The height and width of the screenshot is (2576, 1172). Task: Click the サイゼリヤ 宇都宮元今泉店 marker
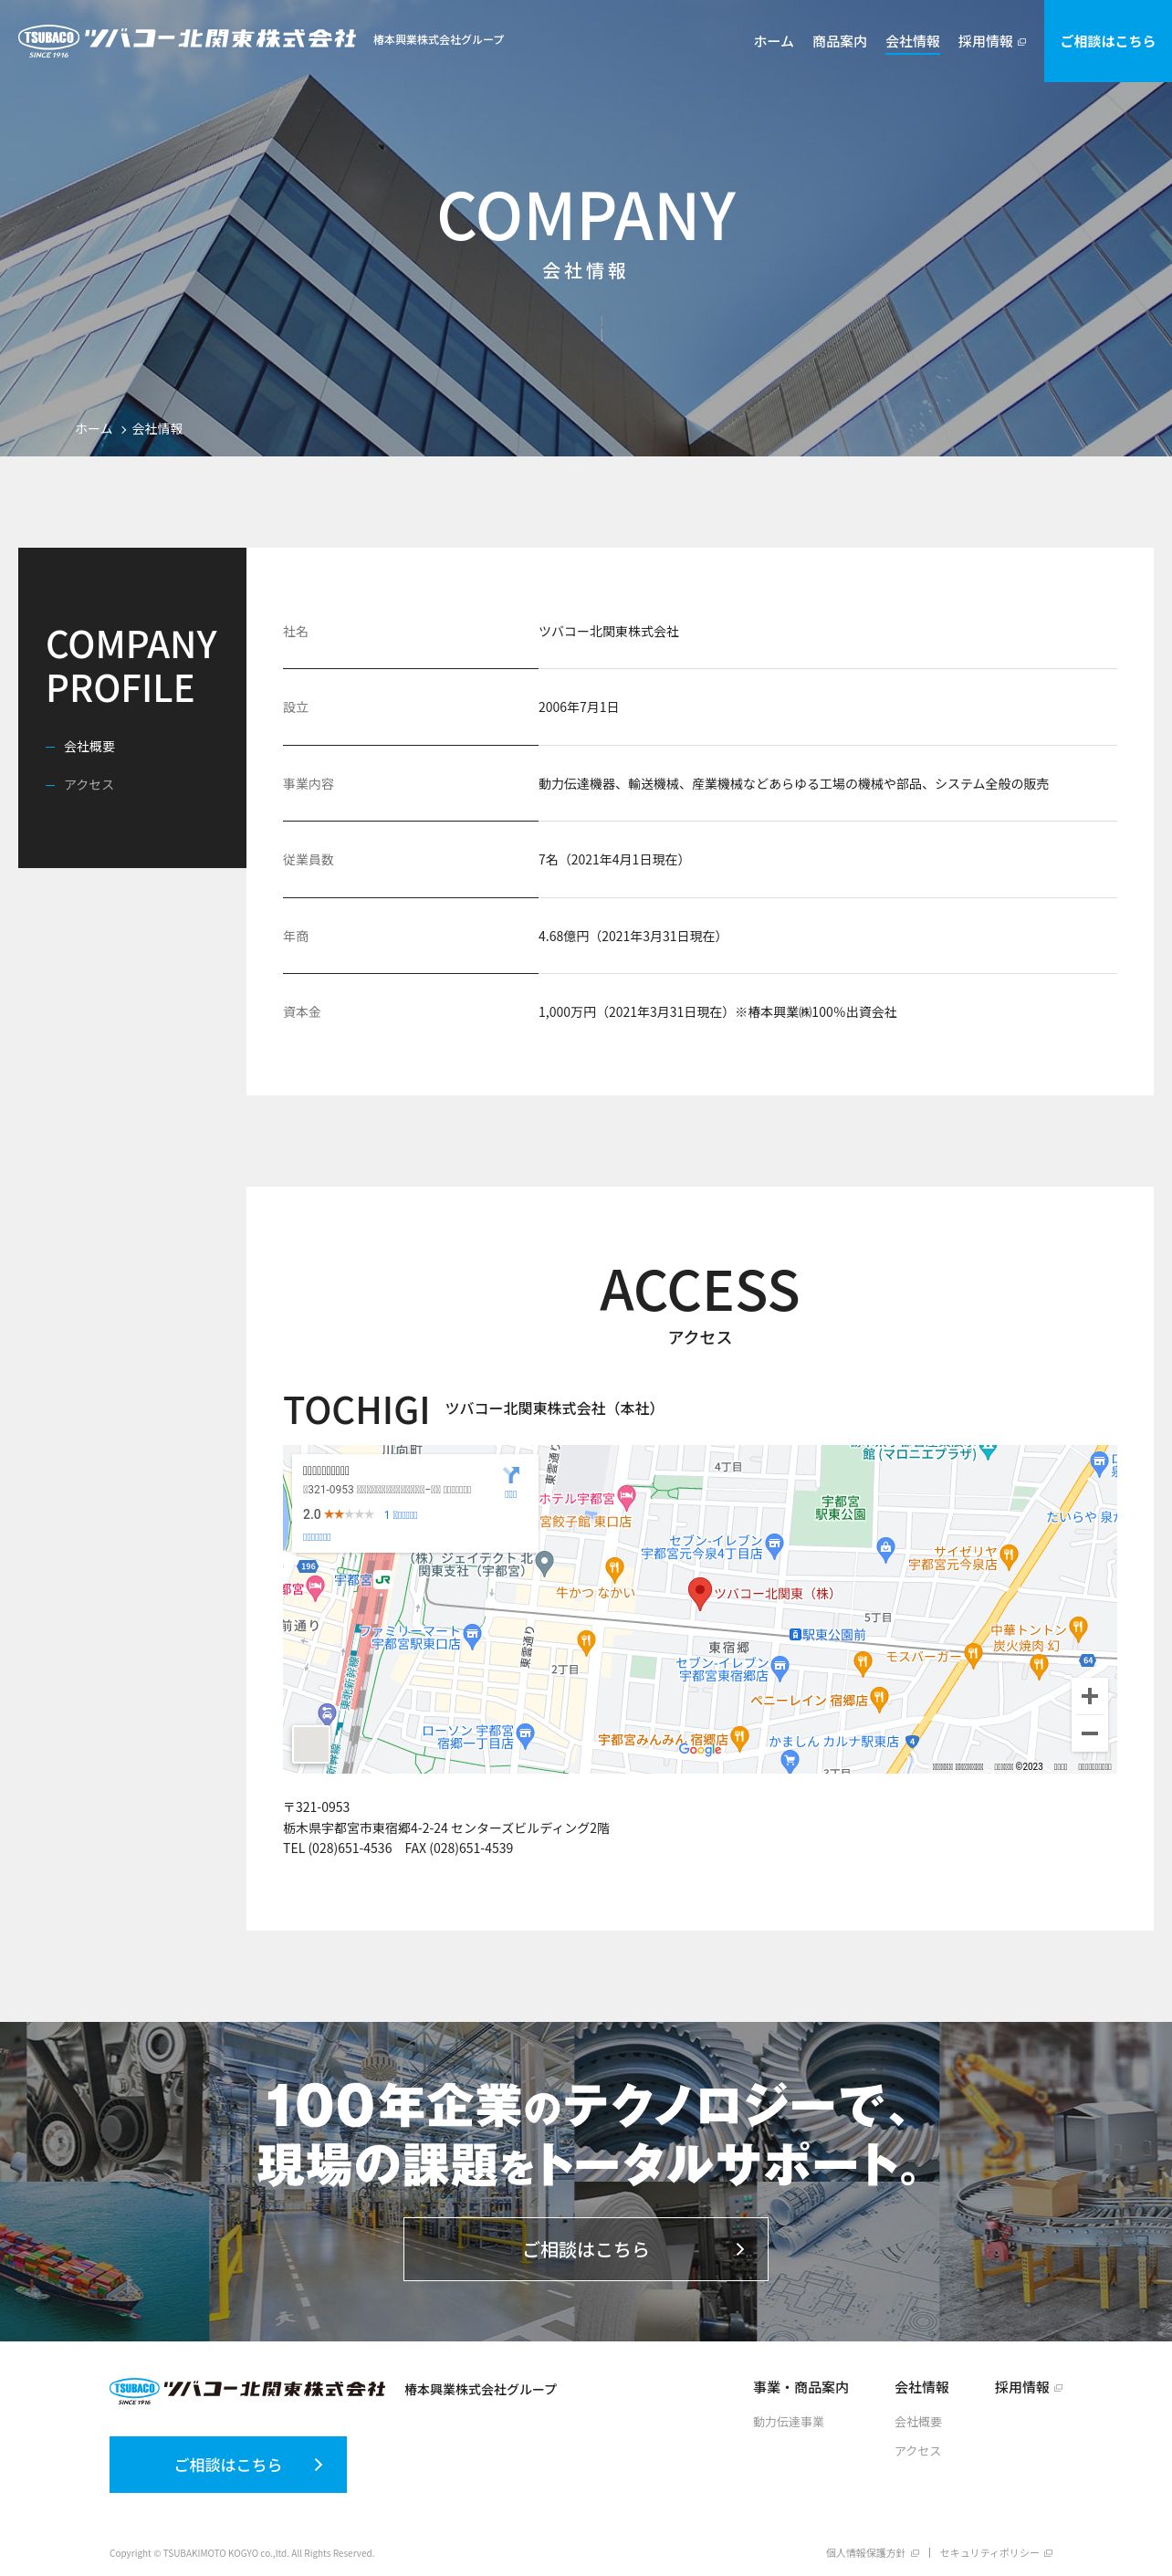tap(1008, 1555)
